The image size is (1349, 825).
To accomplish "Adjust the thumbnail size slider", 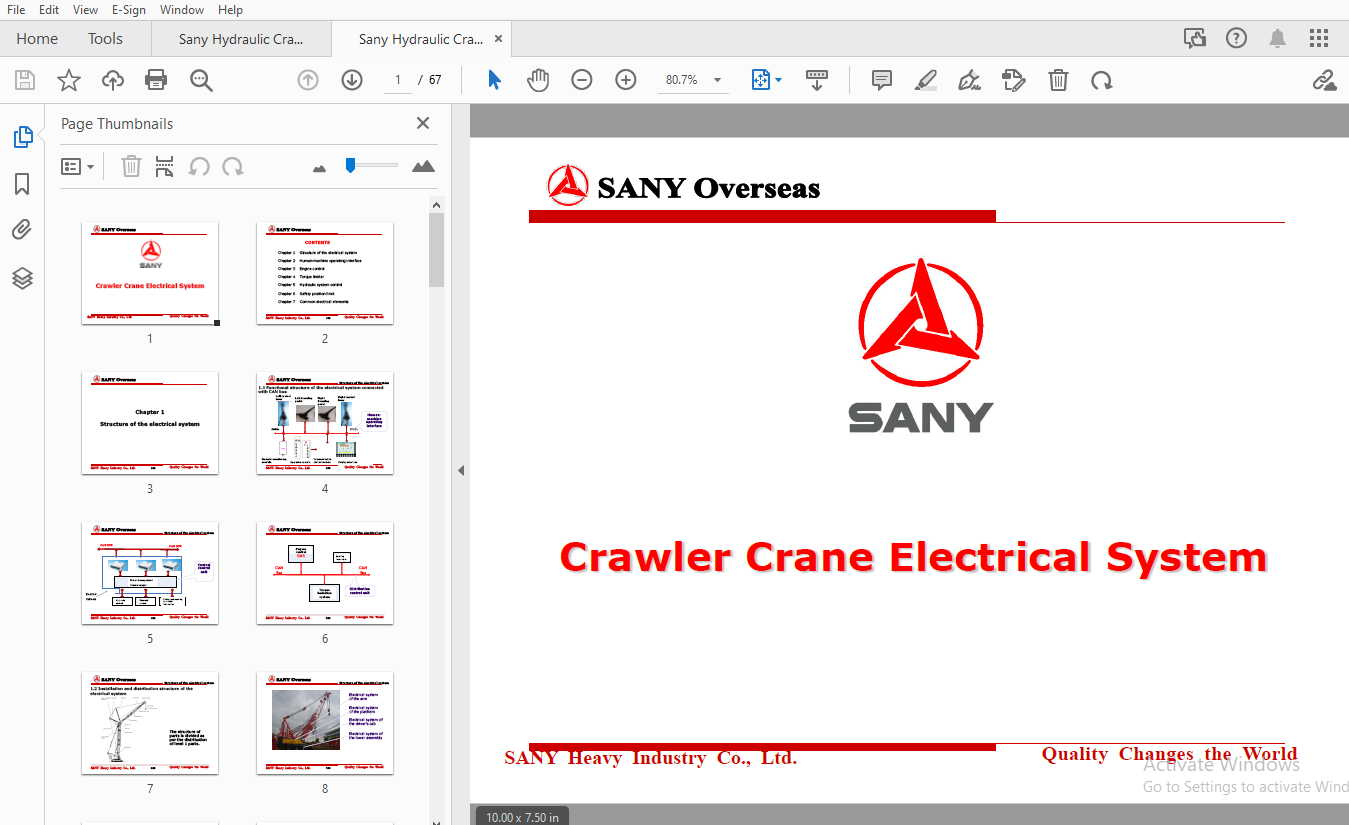I will (371, 165).
